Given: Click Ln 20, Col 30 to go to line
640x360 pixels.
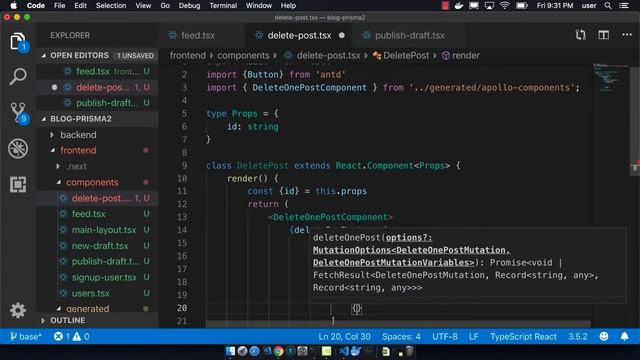Looking at the screenshot, I should pyautogui.click(x=344, y=336).
